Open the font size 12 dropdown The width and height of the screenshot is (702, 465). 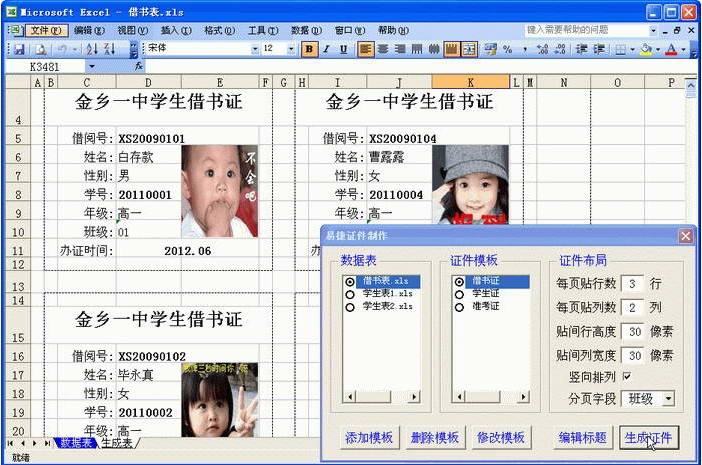tap(291, 49)
